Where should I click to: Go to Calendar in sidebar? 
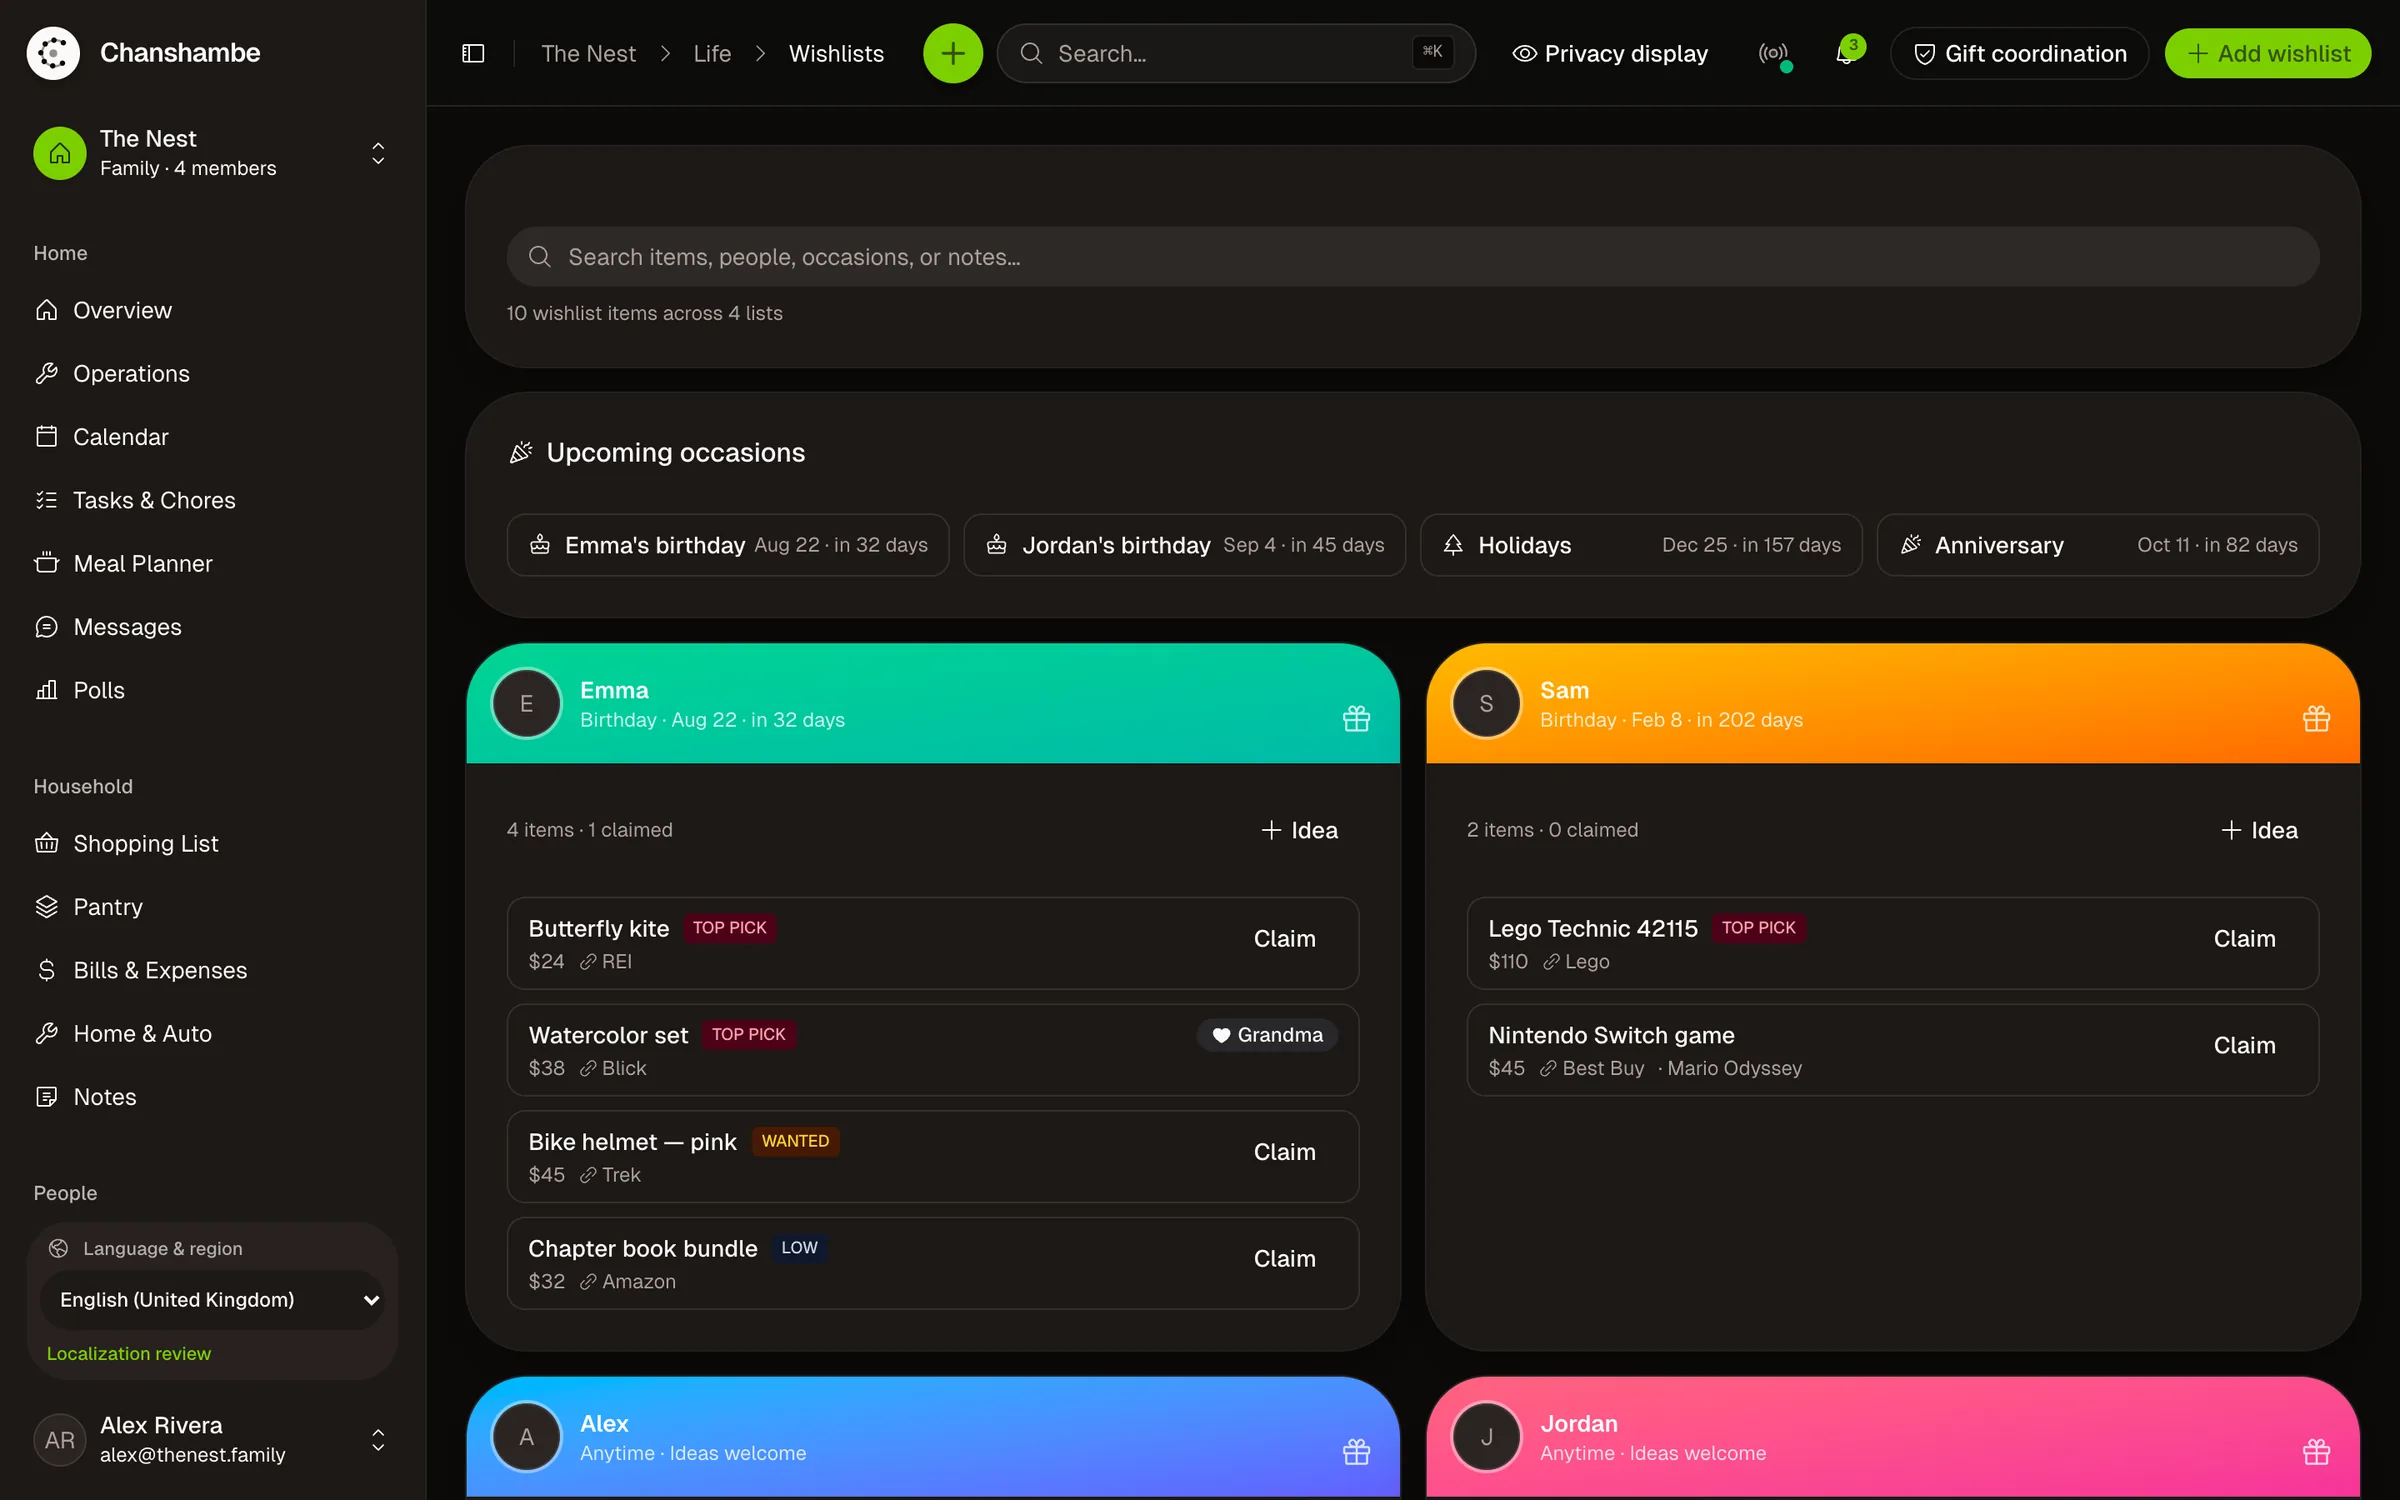point(212,437)
